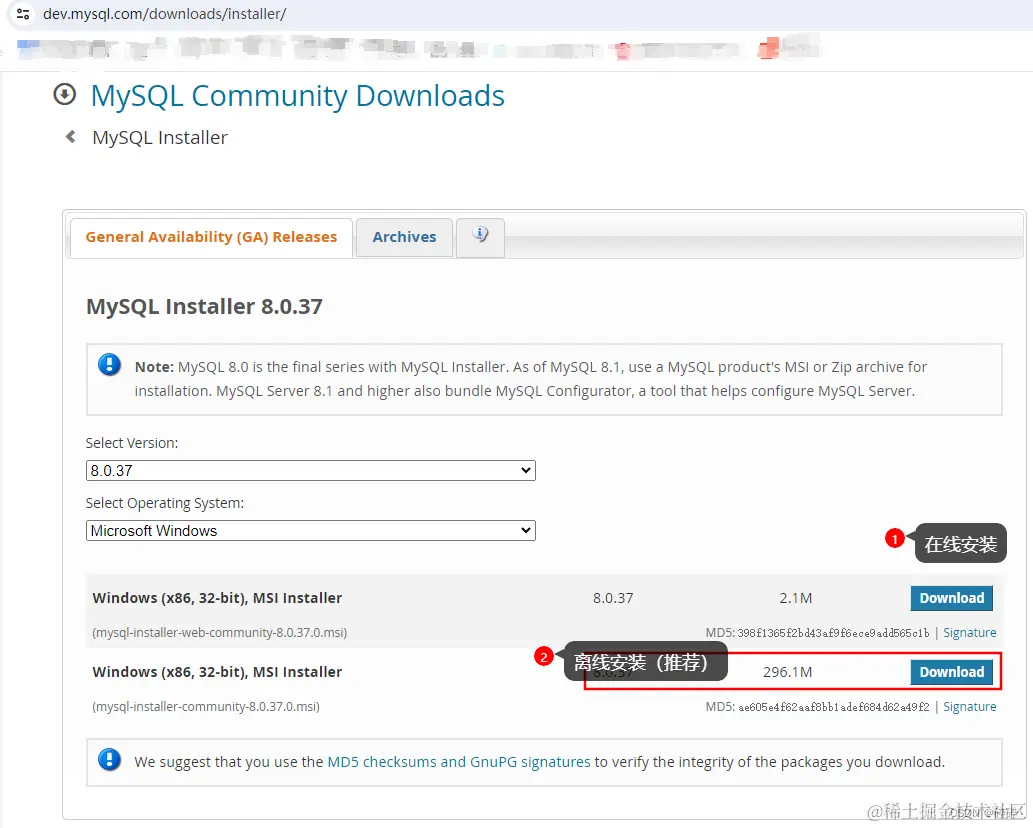Click the MySQL Installer 8.0.37 heading
The height and width of the screenshot is (828, 1033).
click(x=204, y=306)
